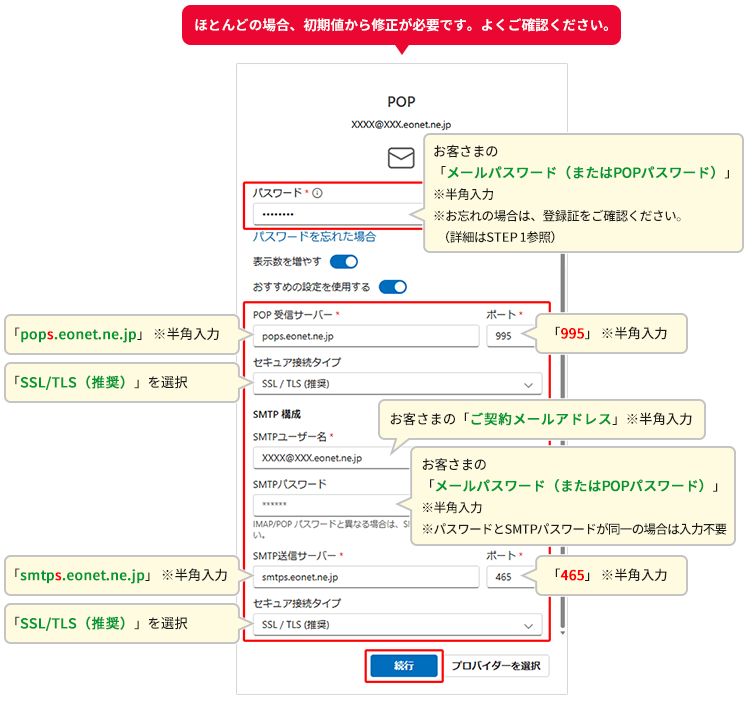Click the SMTP port field showing 465
This screenshot has width=748, height=705.
coord(509,577)
